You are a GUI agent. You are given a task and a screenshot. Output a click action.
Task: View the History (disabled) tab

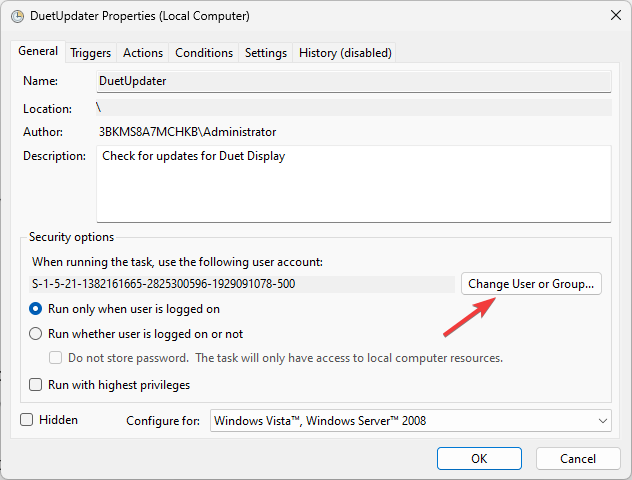coord(345,53)
